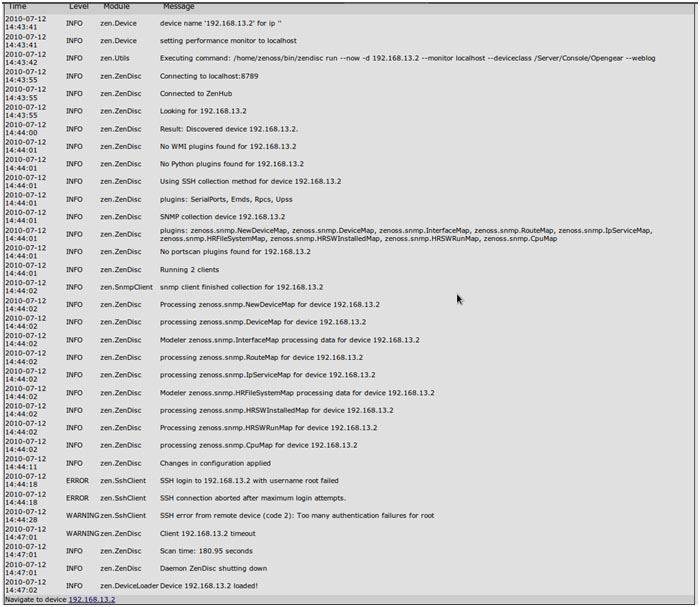The height and width of the screenshot is (607, 700).
Task: Click the 'Result: Discovered device 192.168.13.2' entry
Action: click(x=229, y=129)
